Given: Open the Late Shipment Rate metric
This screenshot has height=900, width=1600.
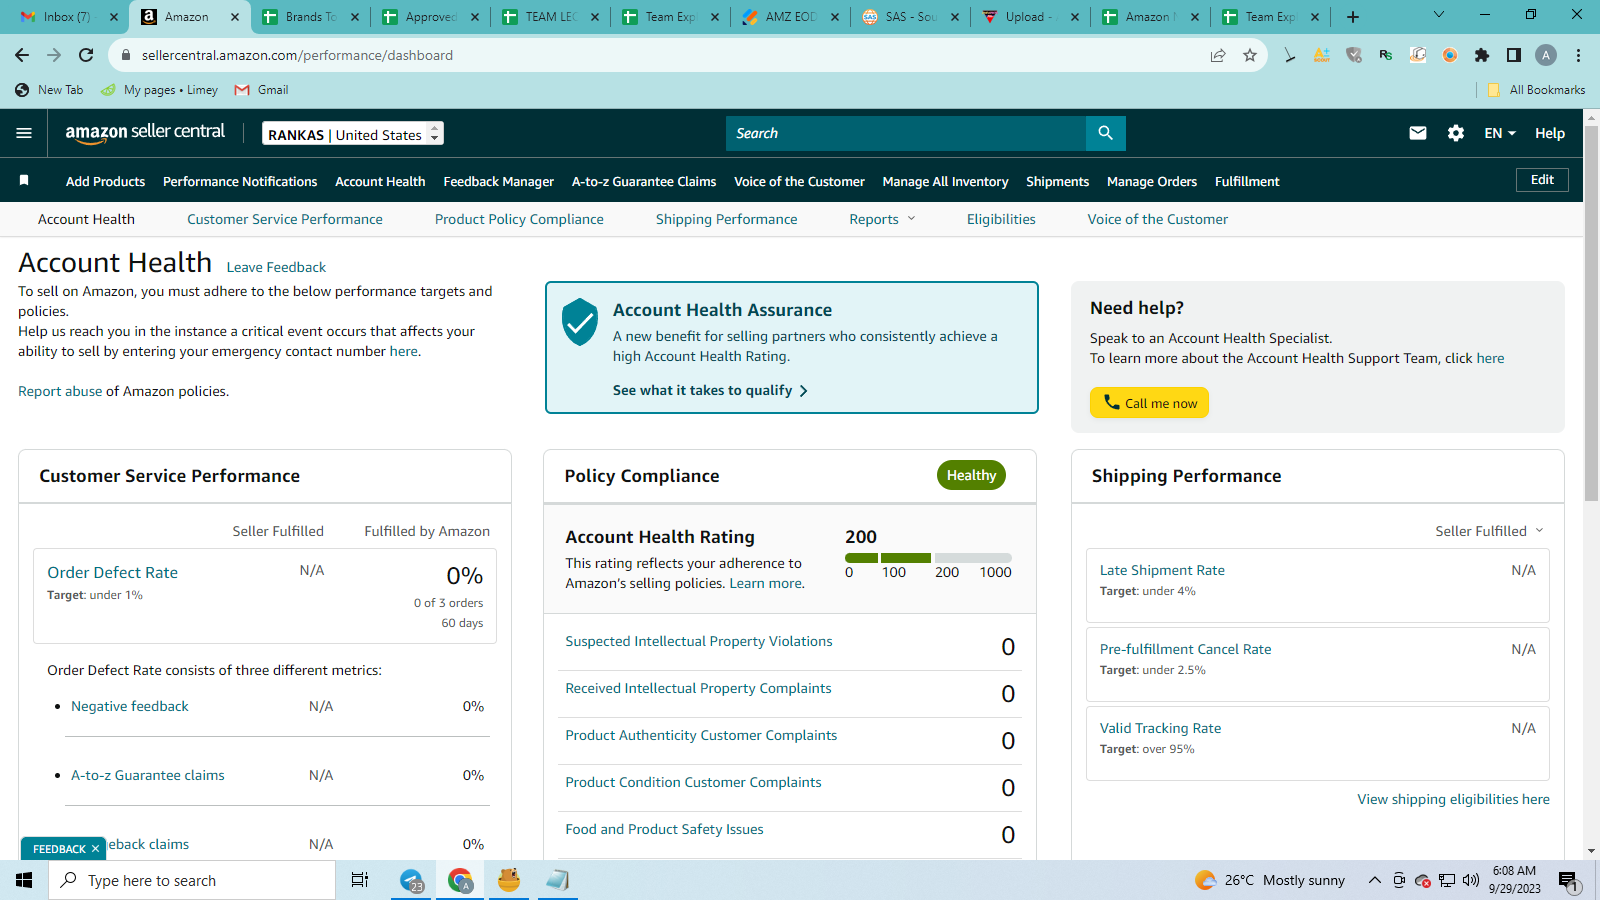Looking at the screenshot, I should [1162, 570].
